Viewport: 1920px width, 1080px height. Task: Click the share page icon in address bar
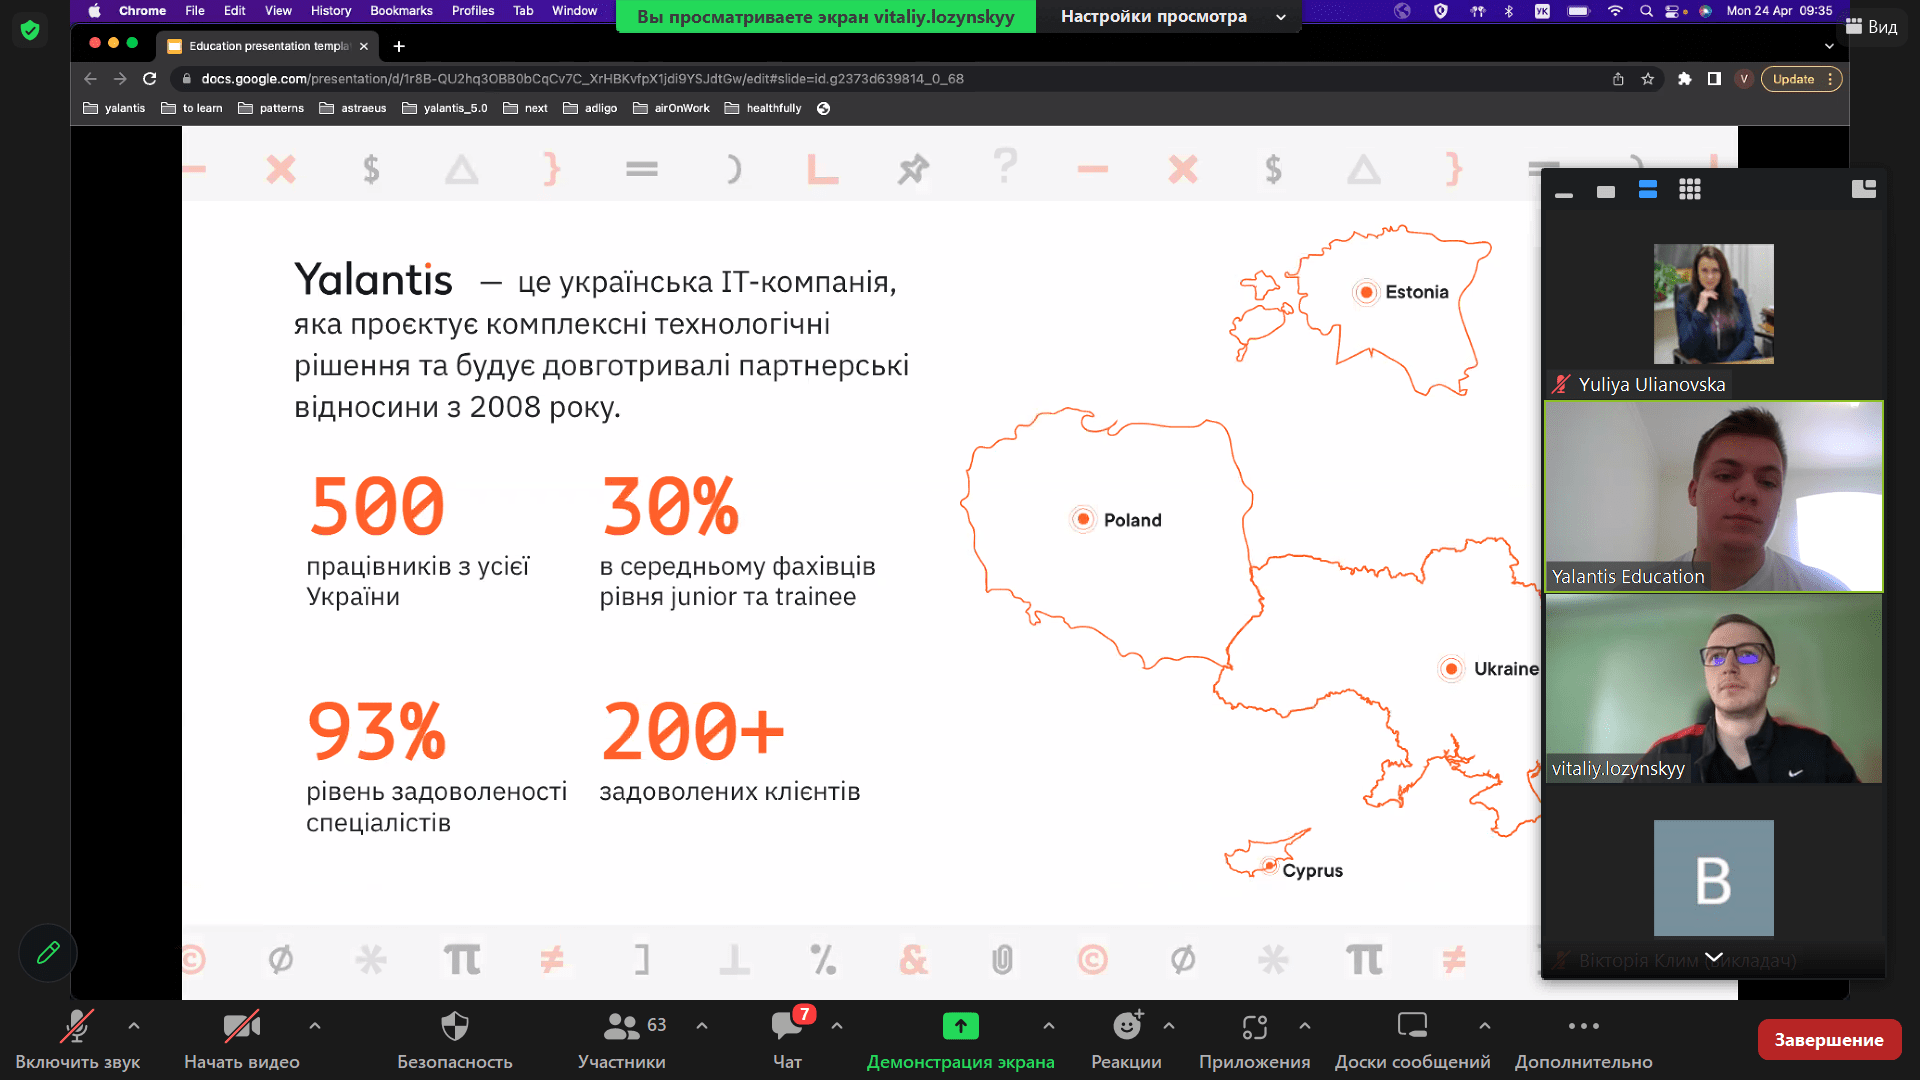(1618, 79)
